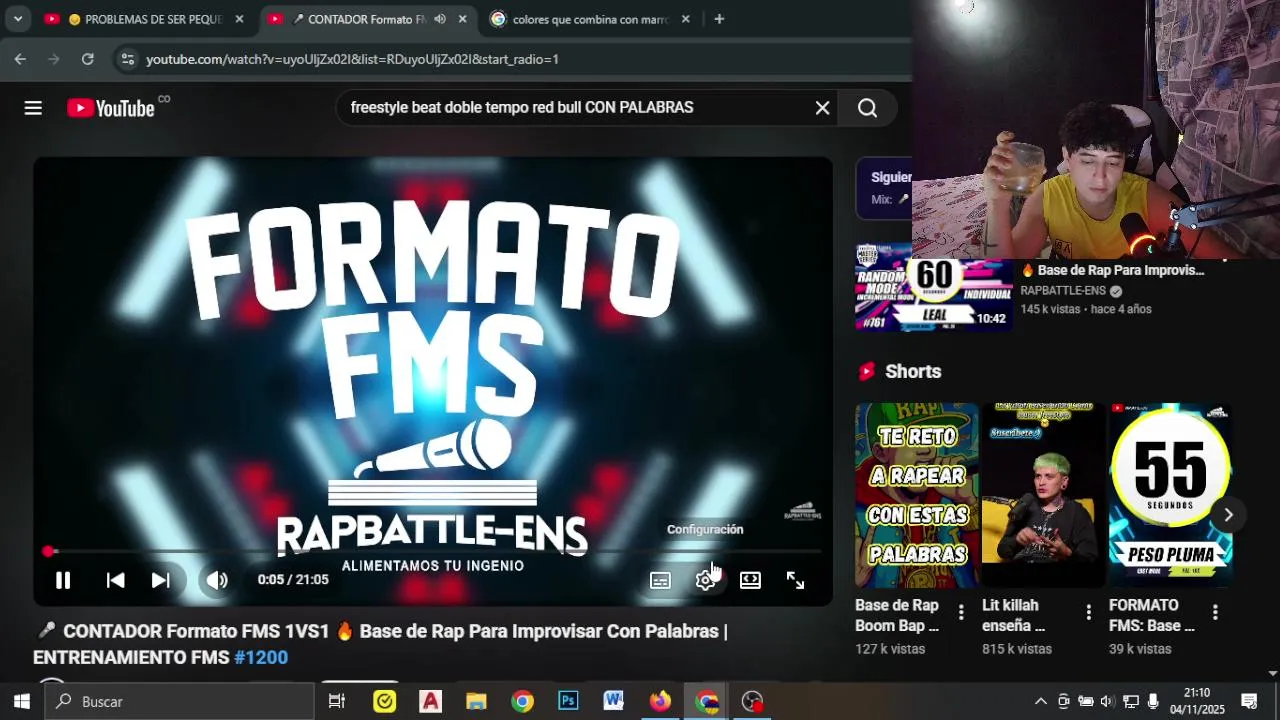The image size is (1280, 720).
Task: Pause the video with the pause button
Action: tap(62, 580)
